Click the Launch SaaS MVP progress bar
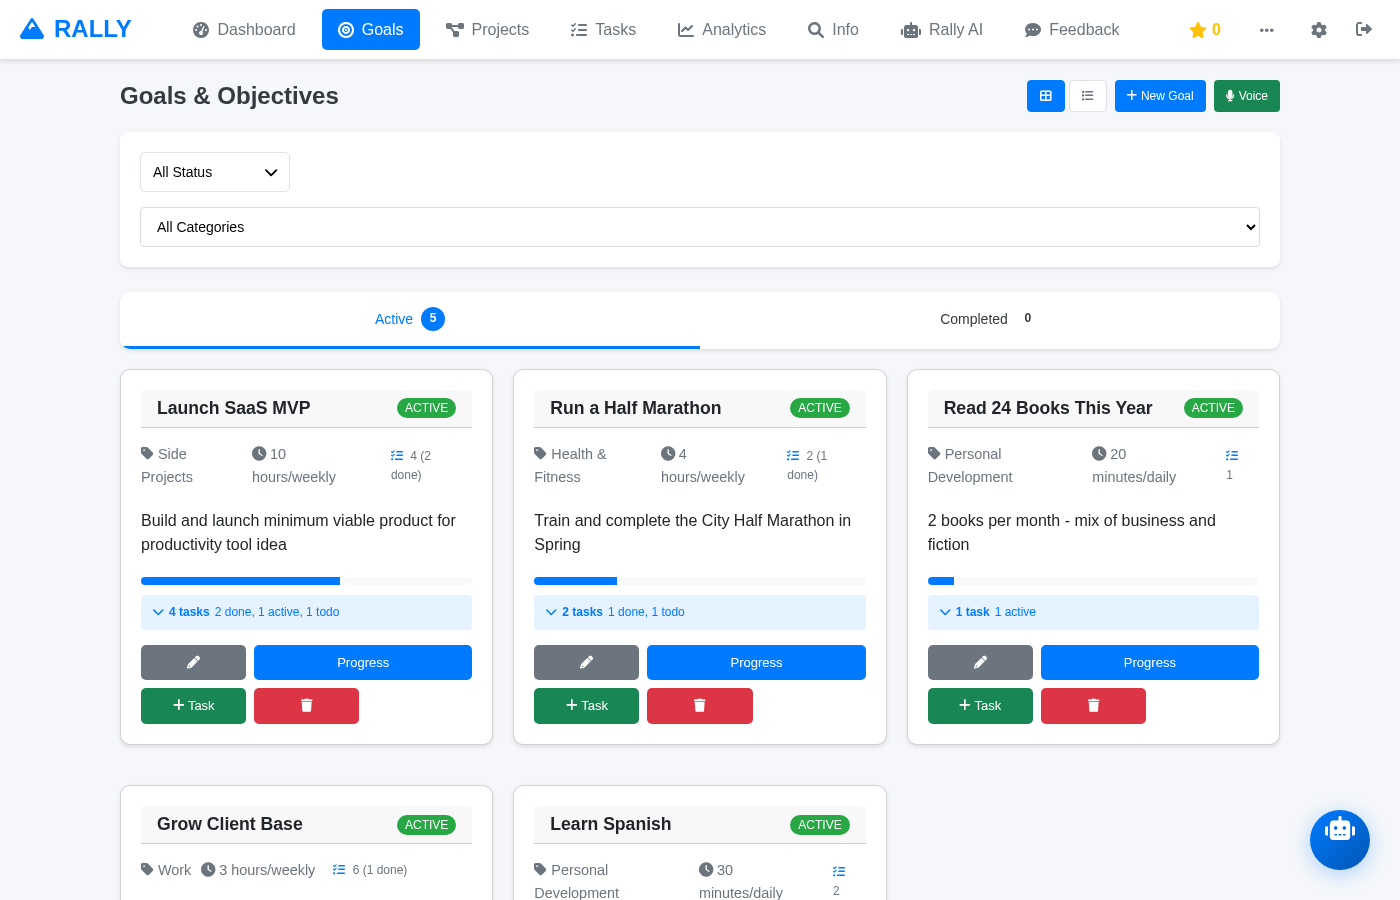1400x900 pixels. point(306,581)
